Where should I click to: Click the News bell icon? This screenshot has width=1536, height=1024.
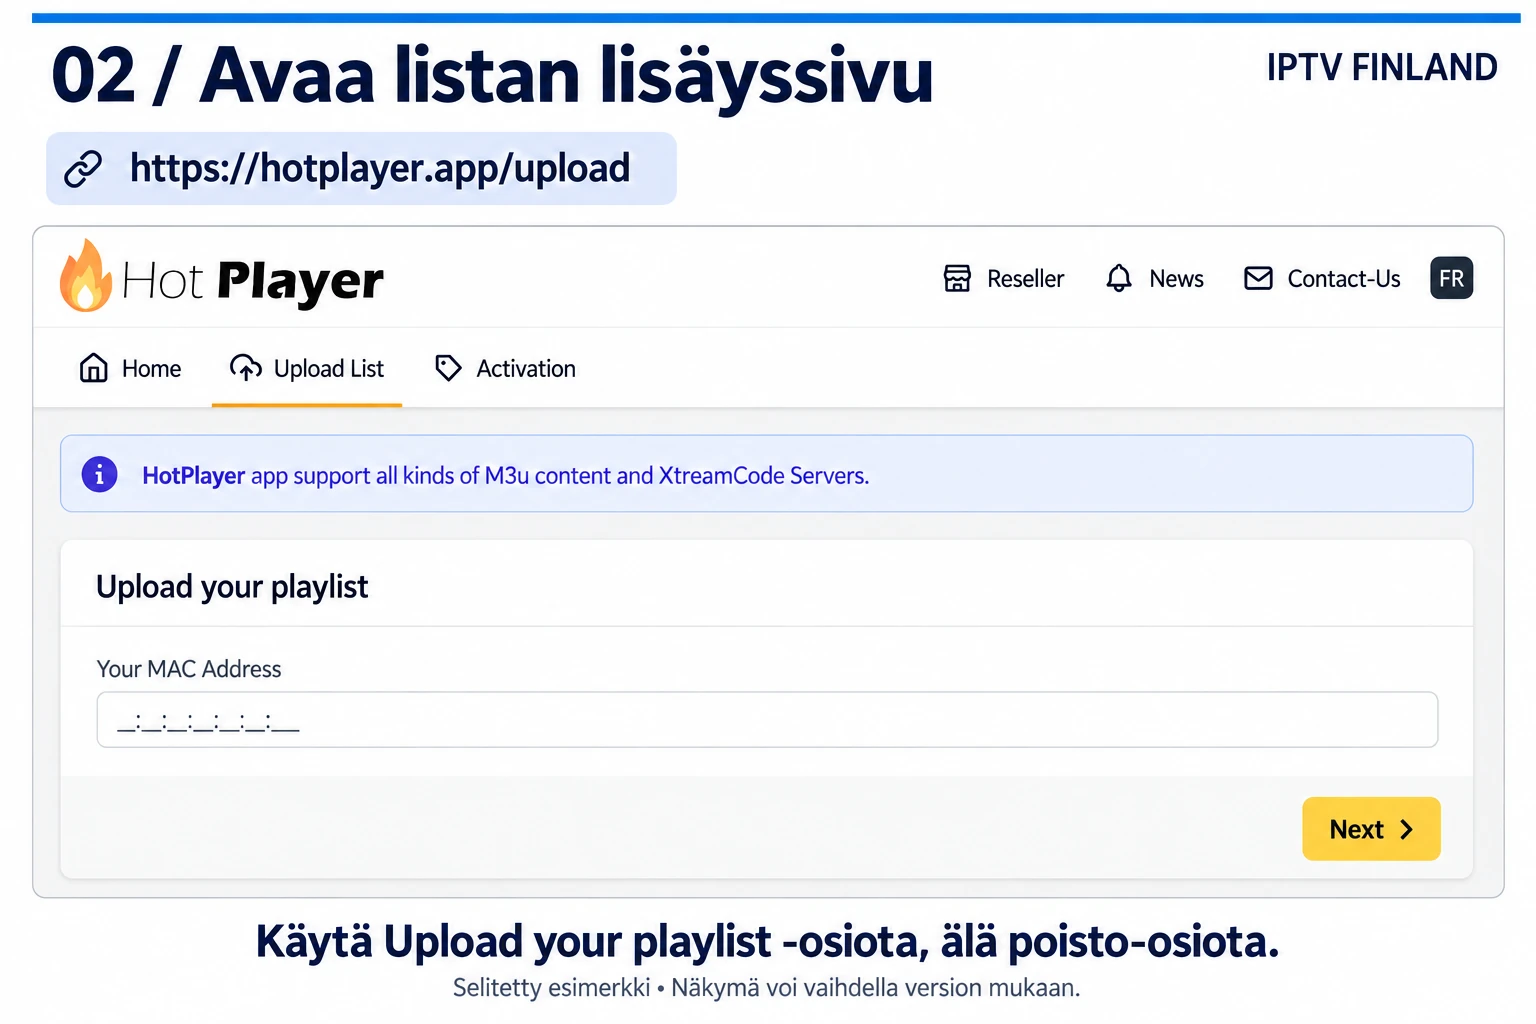click(1119, 278)
